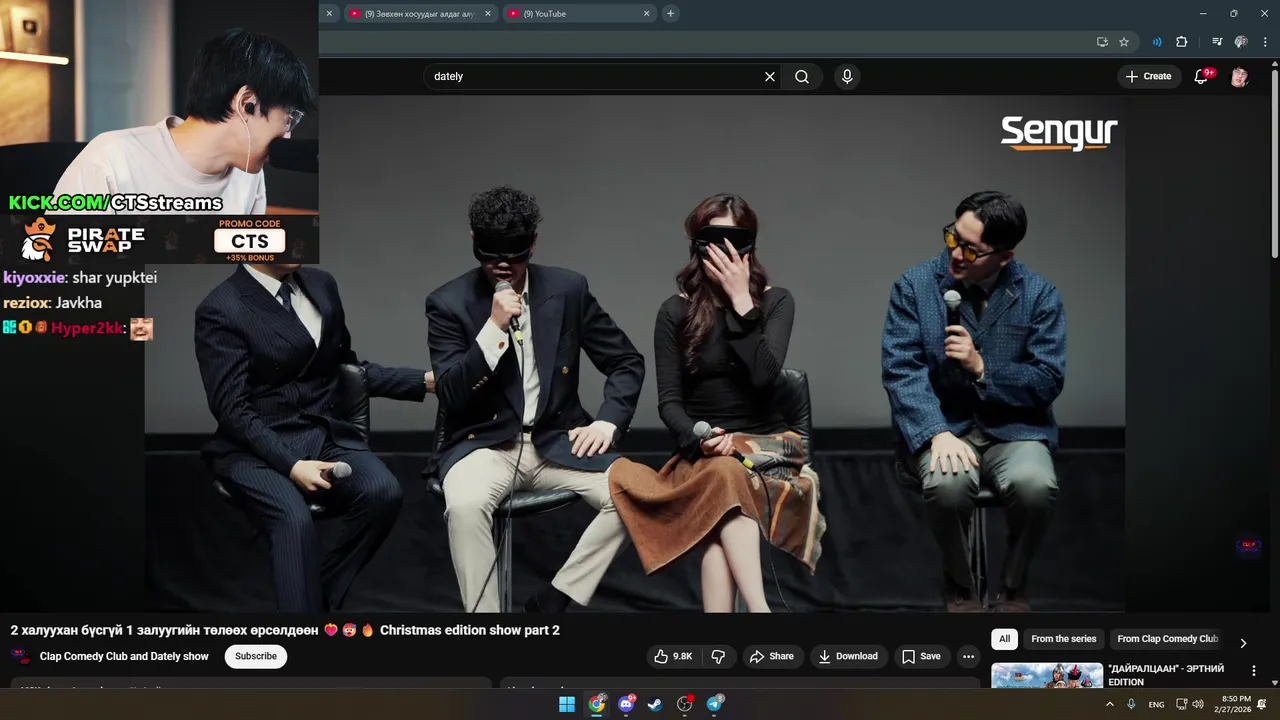Viewport: 1280px width, 720px height.
Task: Open the Chrome profile avatar
Action: (1241, 42)
